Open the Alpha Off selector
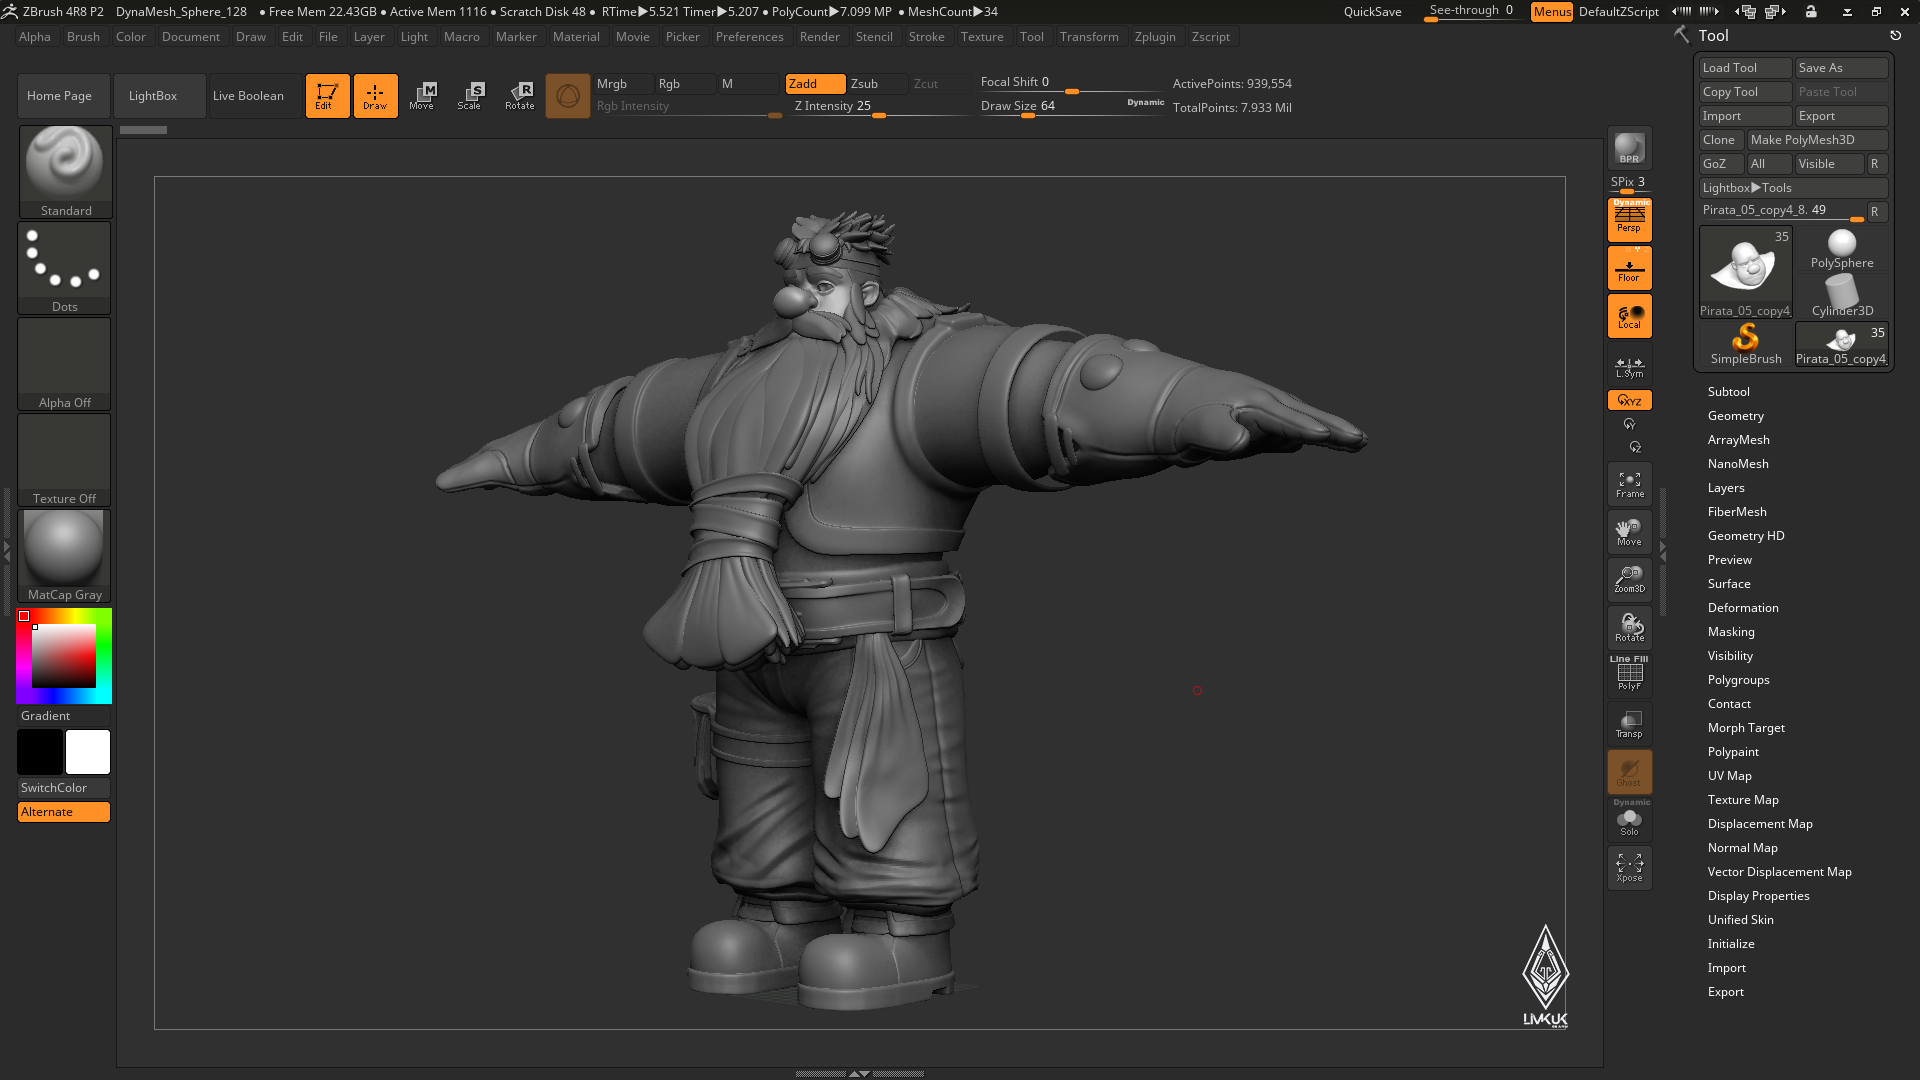The height and width of the screenshot is (1080, 1920). point(65,363)
